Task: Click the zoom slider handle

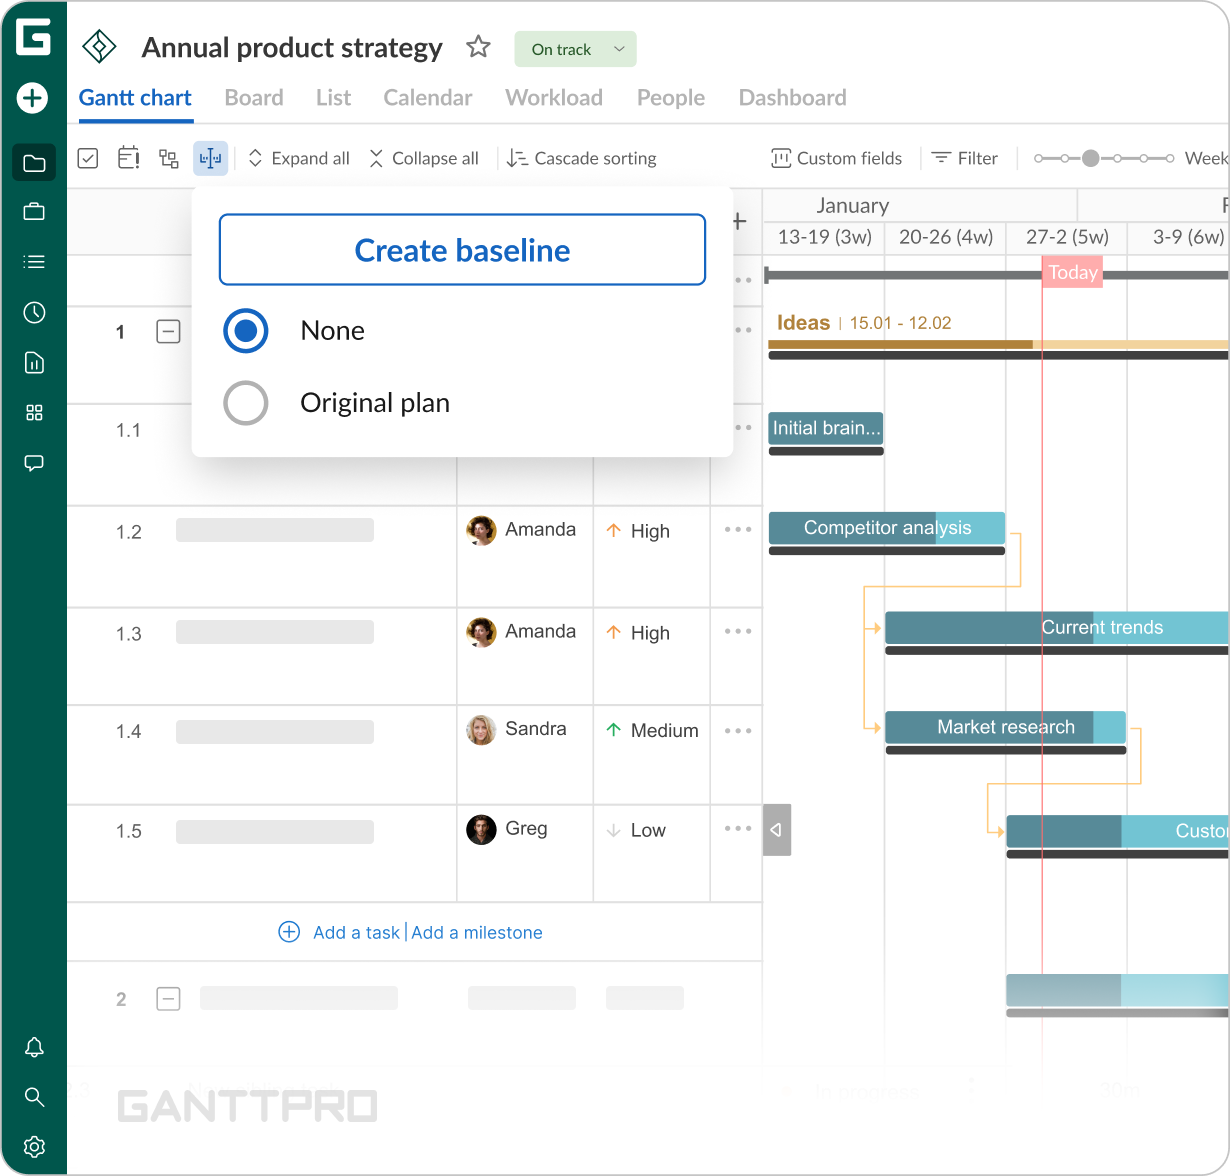Action: coord(1090,158)
